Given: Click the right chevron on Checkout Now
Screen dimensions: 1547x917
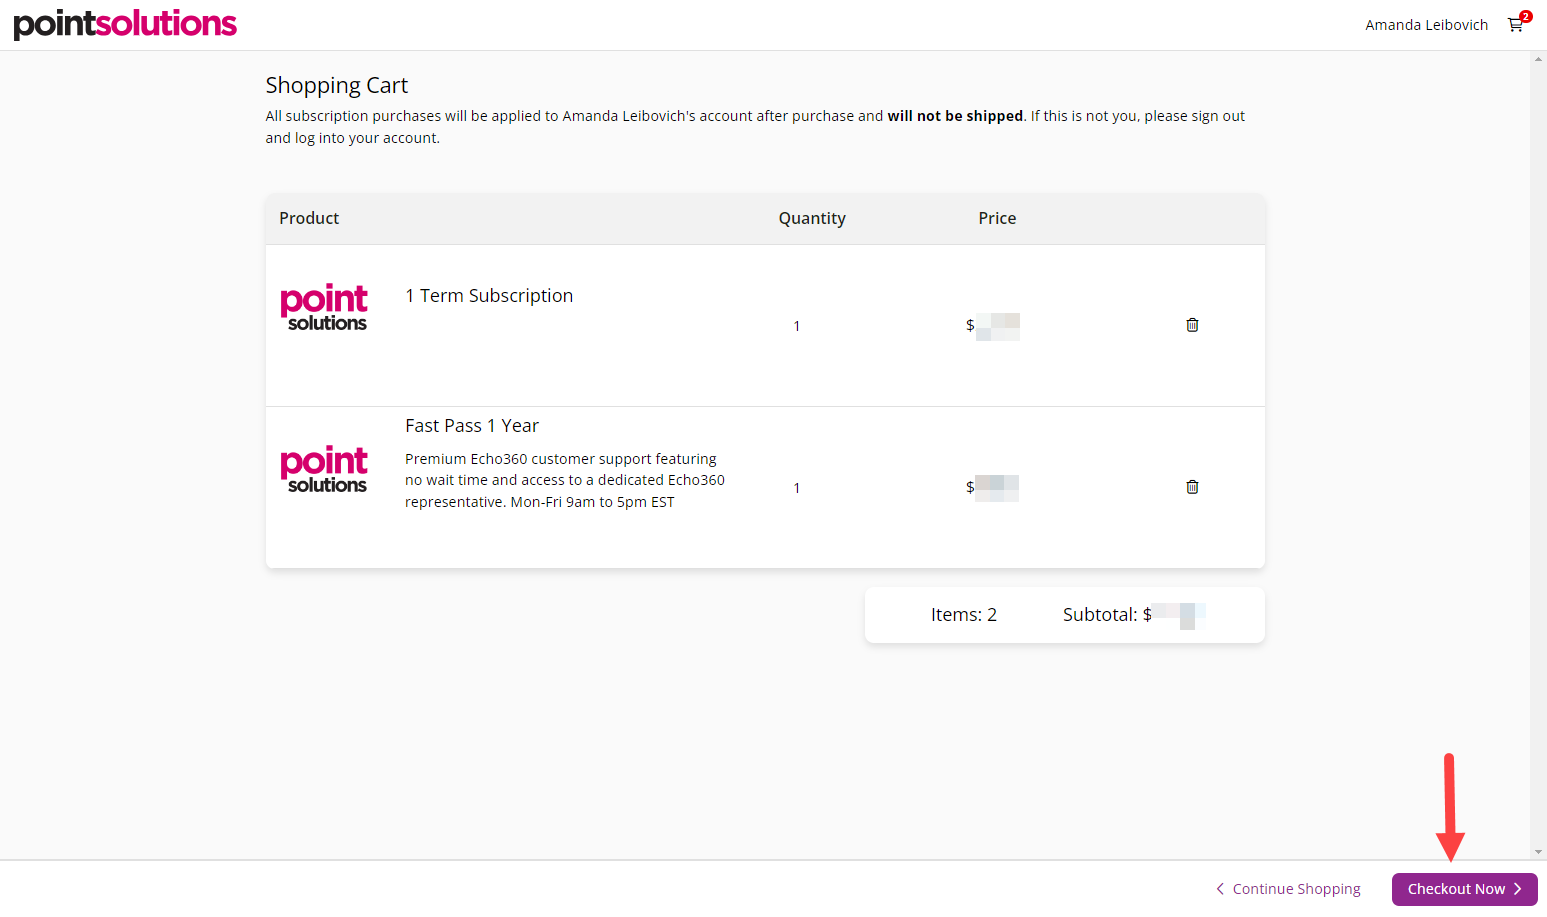Looking at the screenshot, I should point(1518,889).
